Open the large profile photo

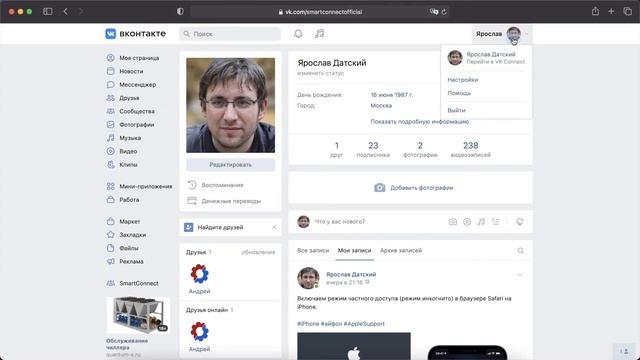point(231,105)
